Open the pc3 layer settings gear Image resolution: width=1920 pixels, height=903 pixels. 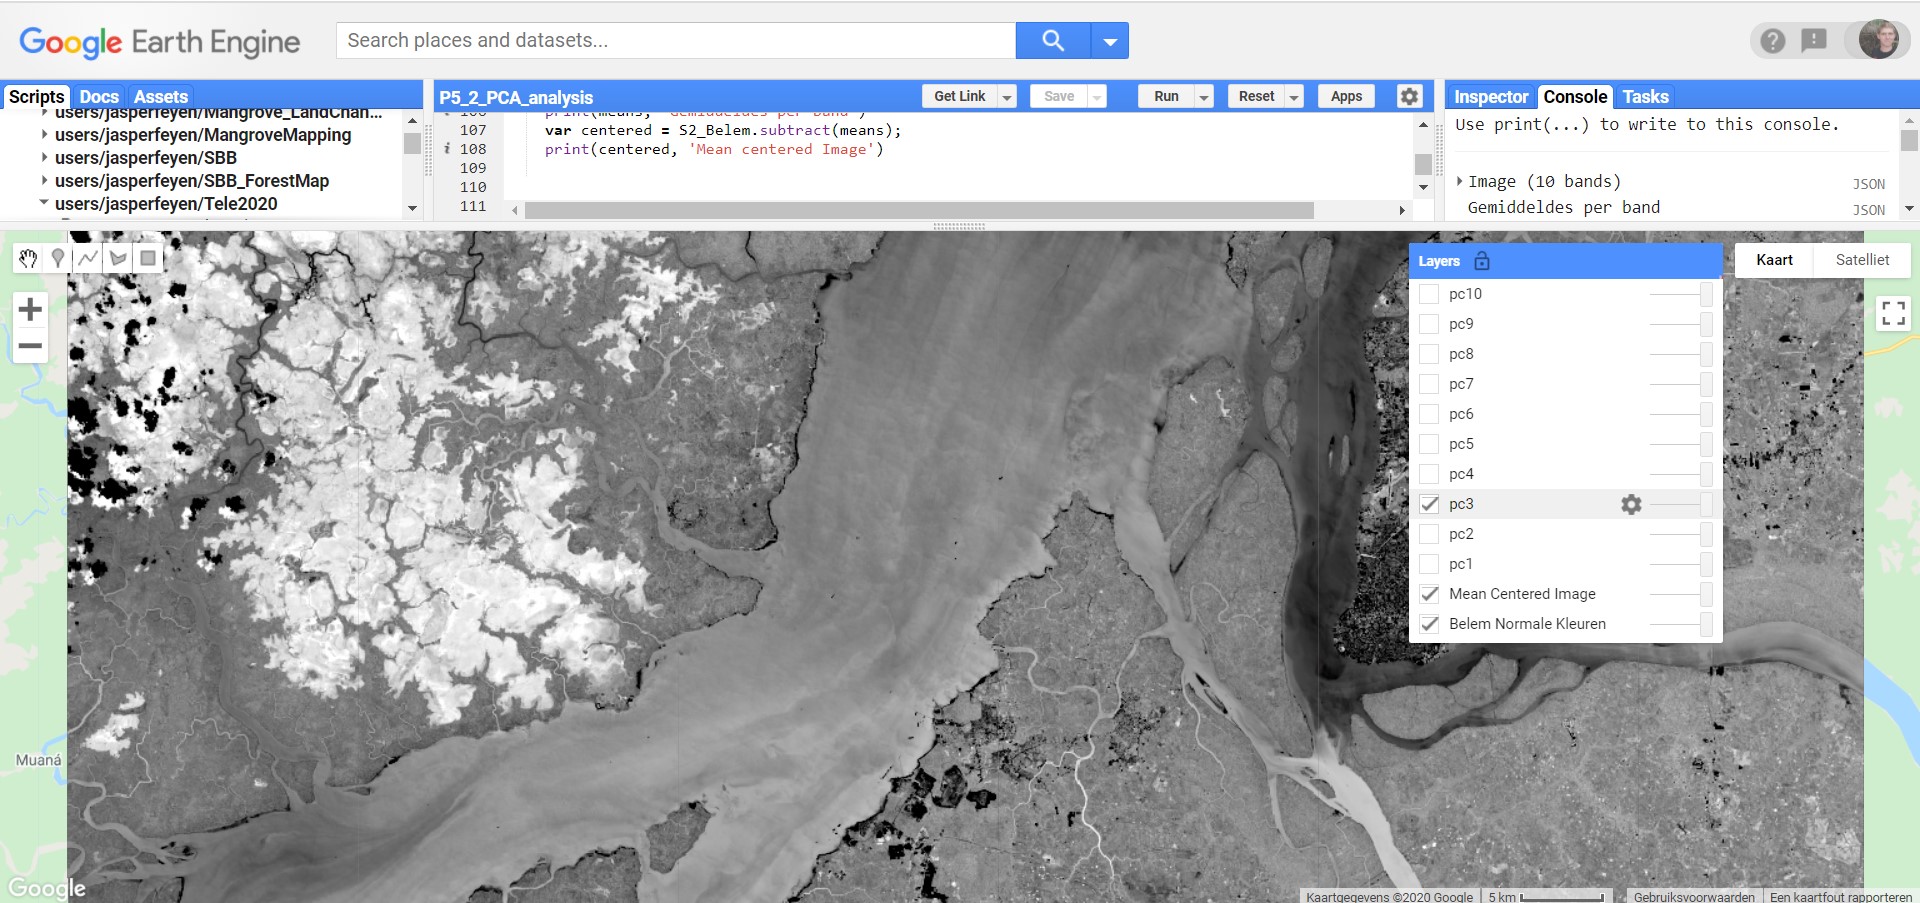[x=1631, y=505]
